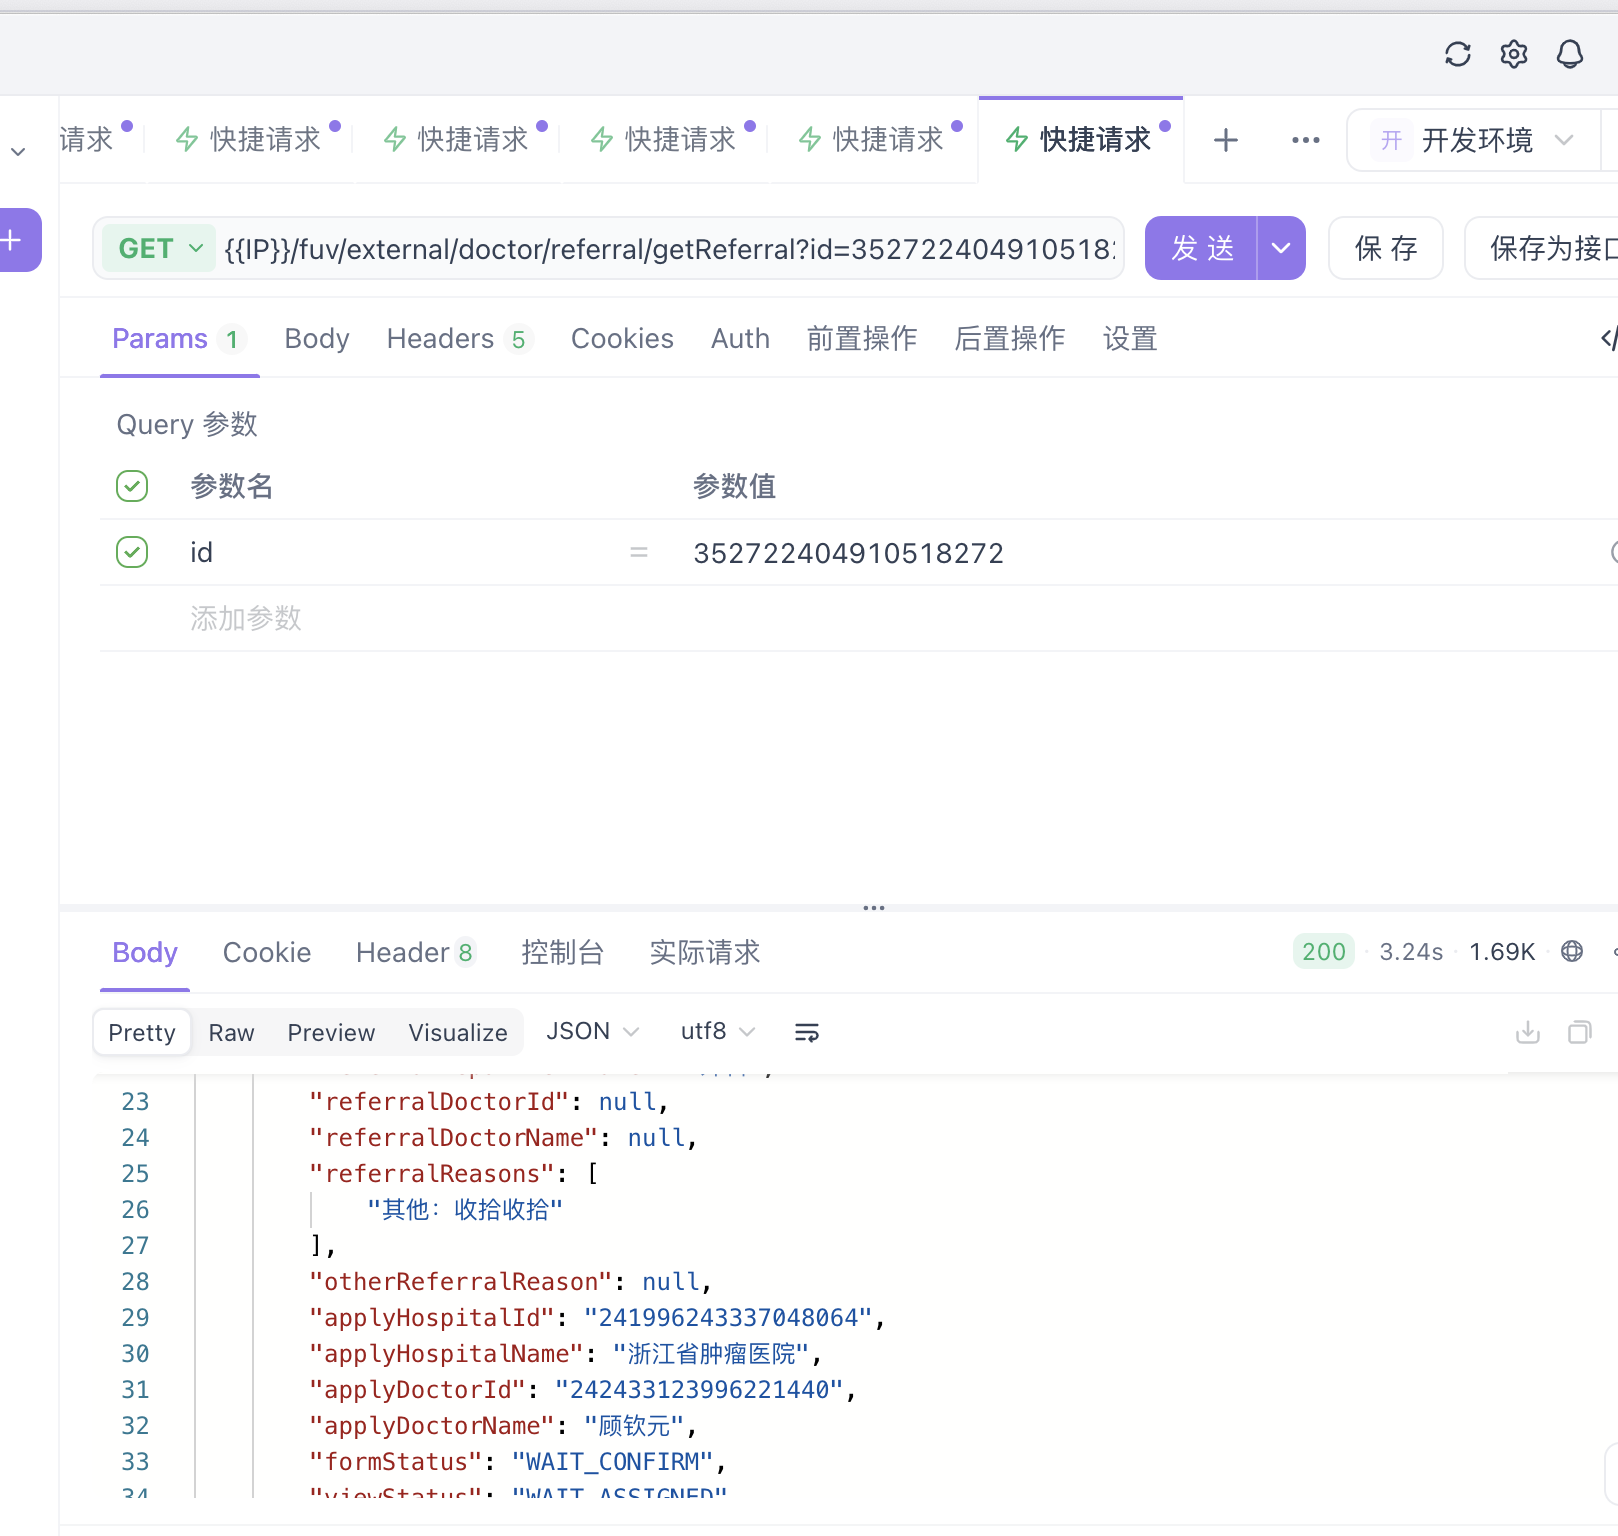Image resolution: width=1618 pixels, height=1536 pixels.
Task: Open code snippet icon at right of Params row
Action: tap(1609, 338)
